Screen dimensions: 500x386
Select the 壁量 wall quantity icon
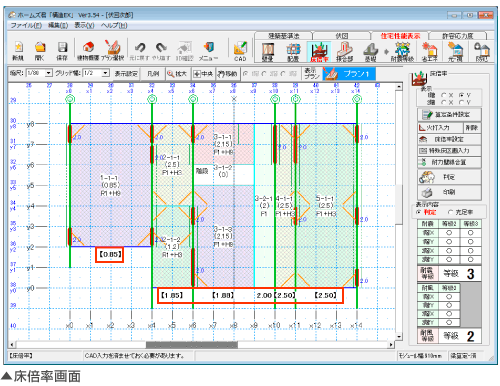point(268,52)
